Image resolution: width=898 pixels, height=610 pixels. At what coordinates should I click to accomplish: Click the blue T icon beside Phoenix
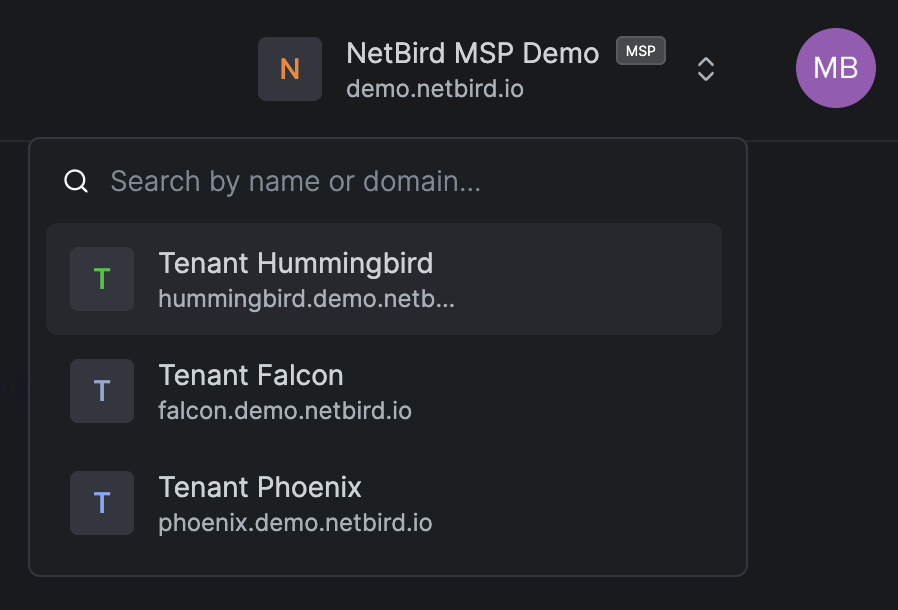click(101, 503)
